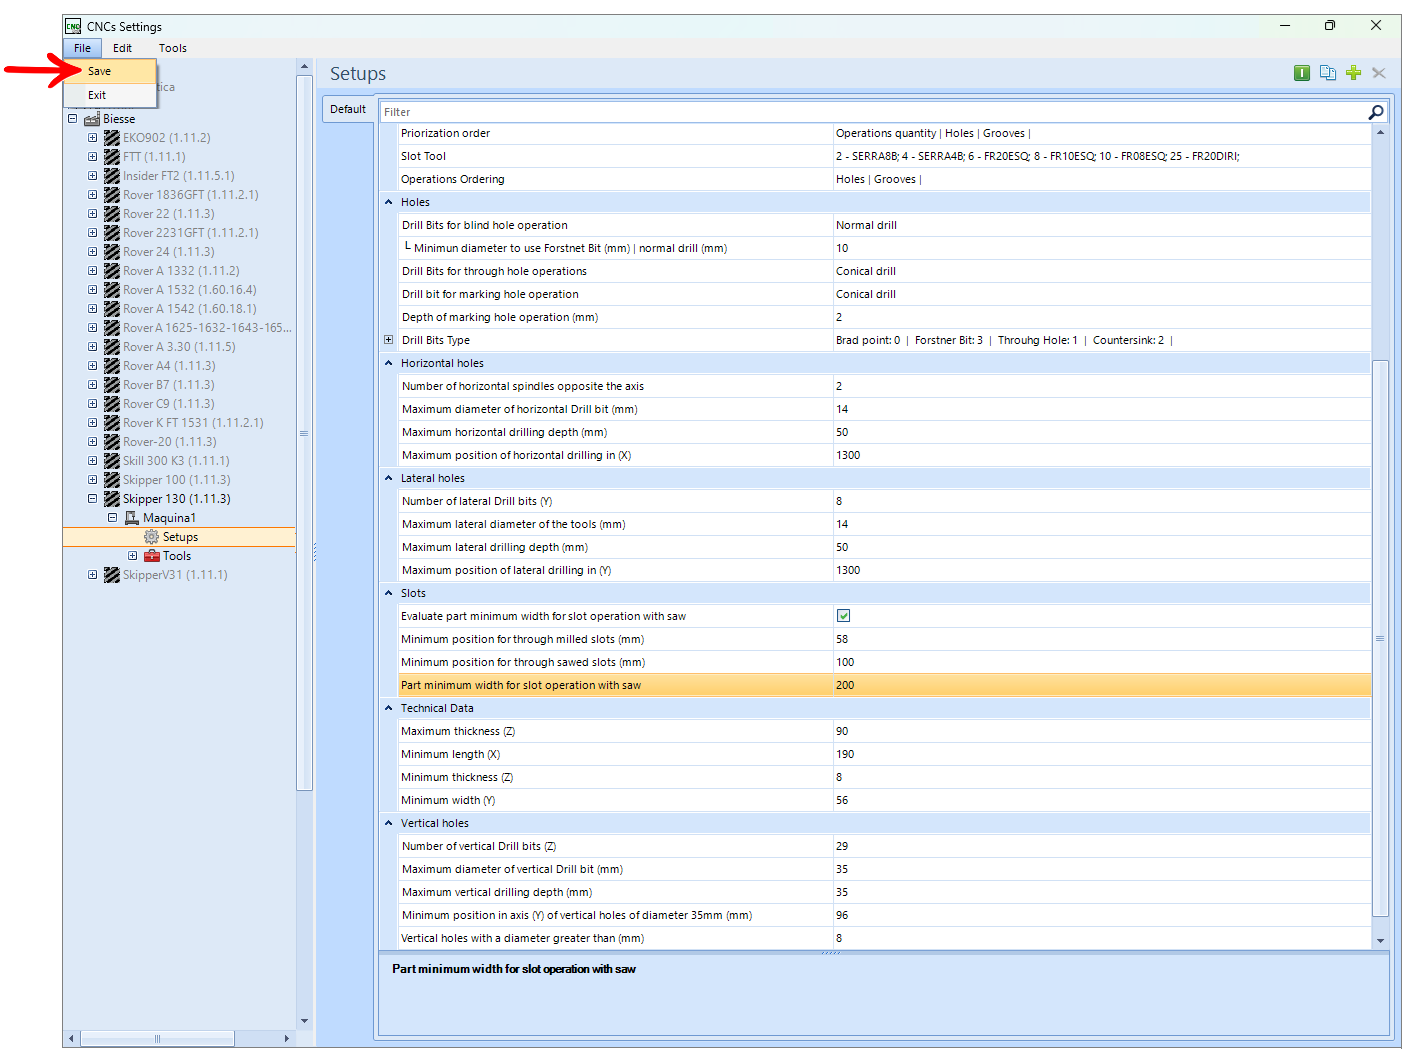Click the tree panel horizontal scrollbar

point(157,1039)
